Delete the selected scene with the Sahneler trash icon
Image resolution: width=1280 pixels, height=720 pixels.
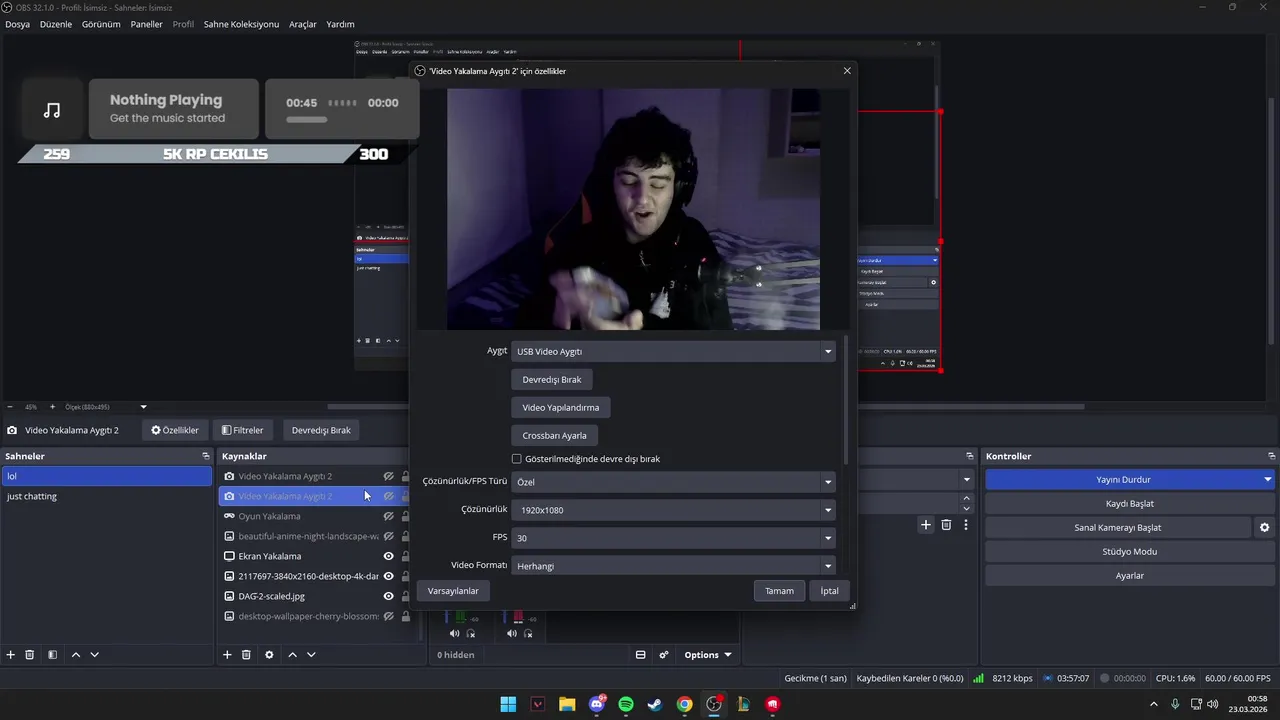click(x=30, y=655)
